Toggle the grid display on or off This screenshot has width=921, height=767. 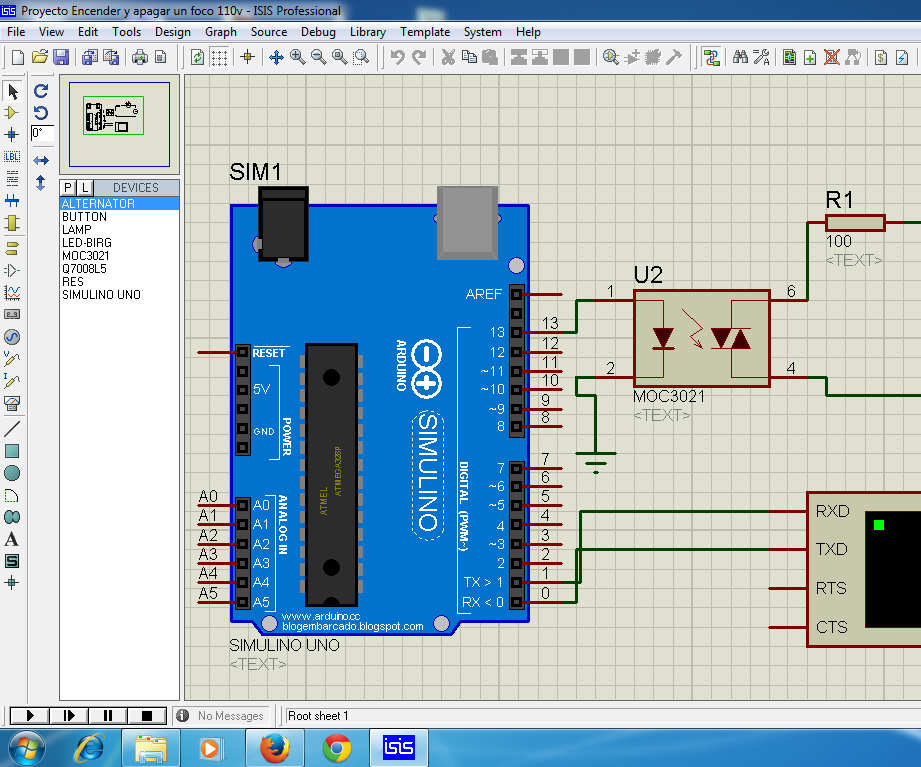(219, 57)
